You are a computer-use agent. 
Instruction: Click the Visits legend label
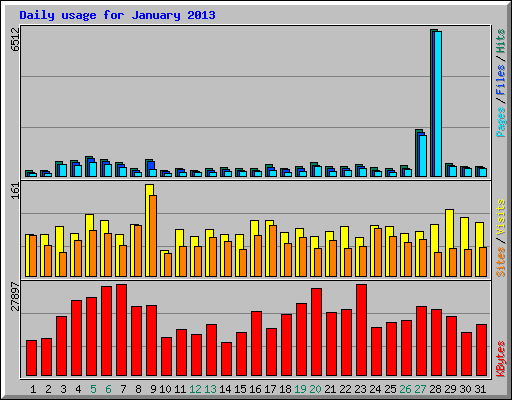tap(501, 217)
